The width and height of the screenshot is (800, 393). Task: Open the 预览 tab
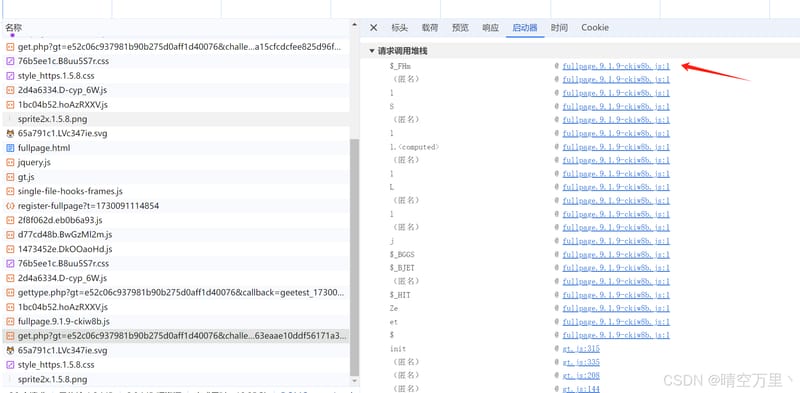460,28
